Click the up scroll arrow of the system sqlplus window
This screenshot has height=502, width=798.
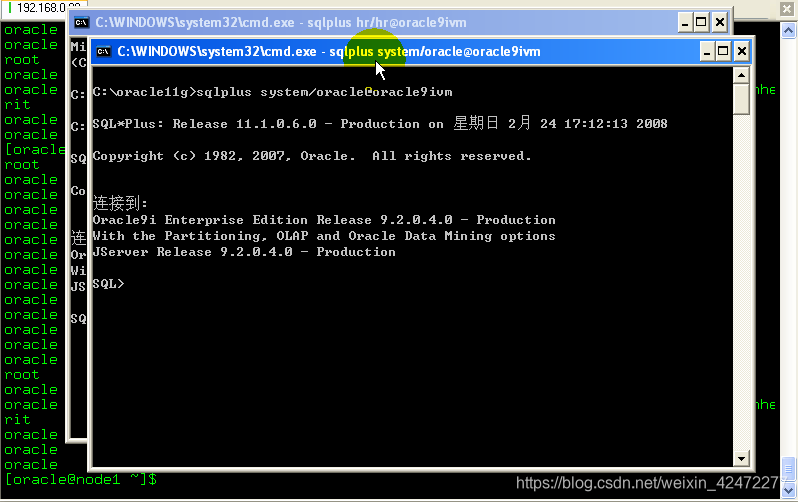coord(742,76)
